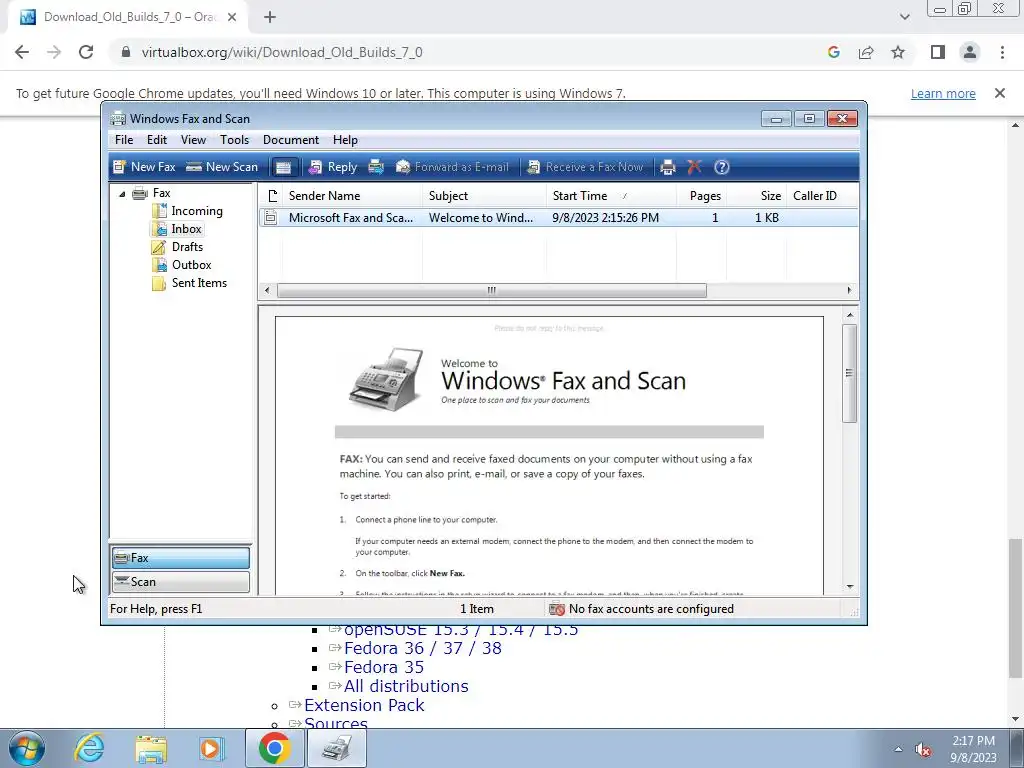Select the Sent Items folder
1024x768 pixels.
point(190,283)
